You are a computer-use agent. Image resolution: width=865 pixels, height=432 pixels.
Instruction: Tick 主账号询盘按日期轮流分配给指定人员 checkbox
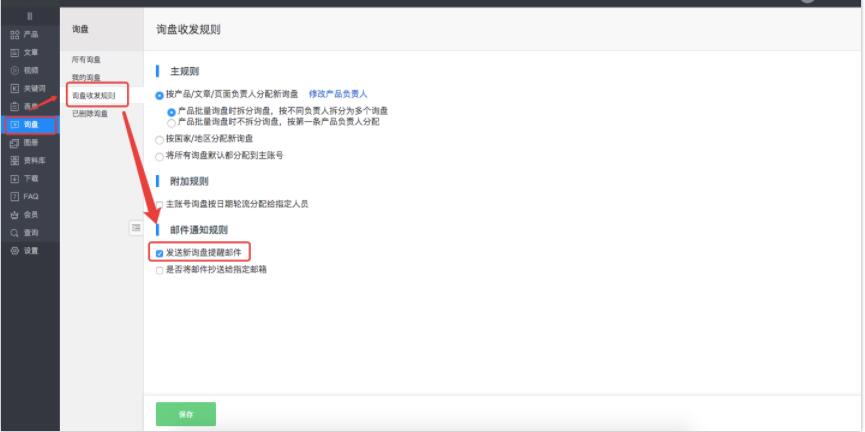click(160, 204)
